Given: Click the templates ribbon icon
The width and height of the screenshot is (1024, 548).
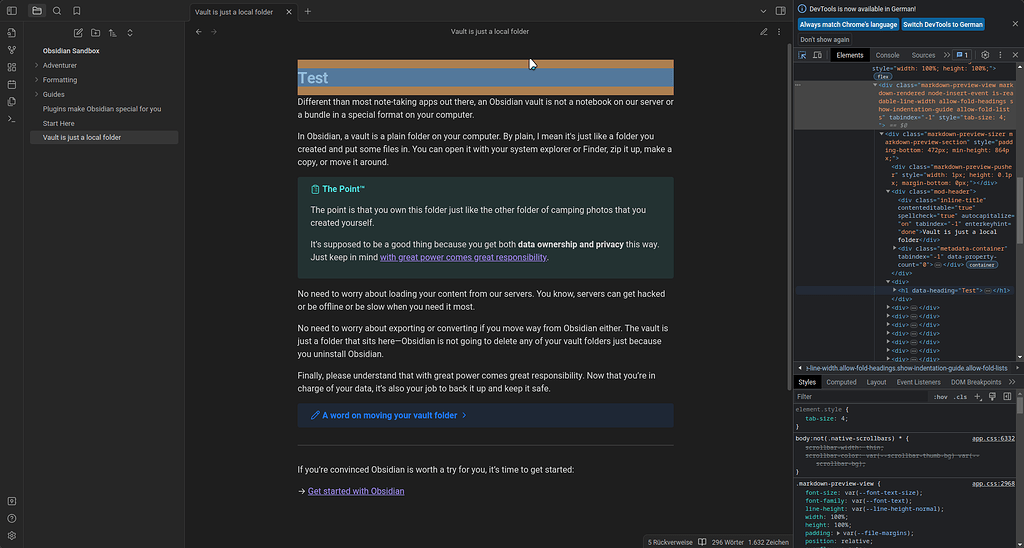Looking at the screenshot, I should [x=12, y=102].
